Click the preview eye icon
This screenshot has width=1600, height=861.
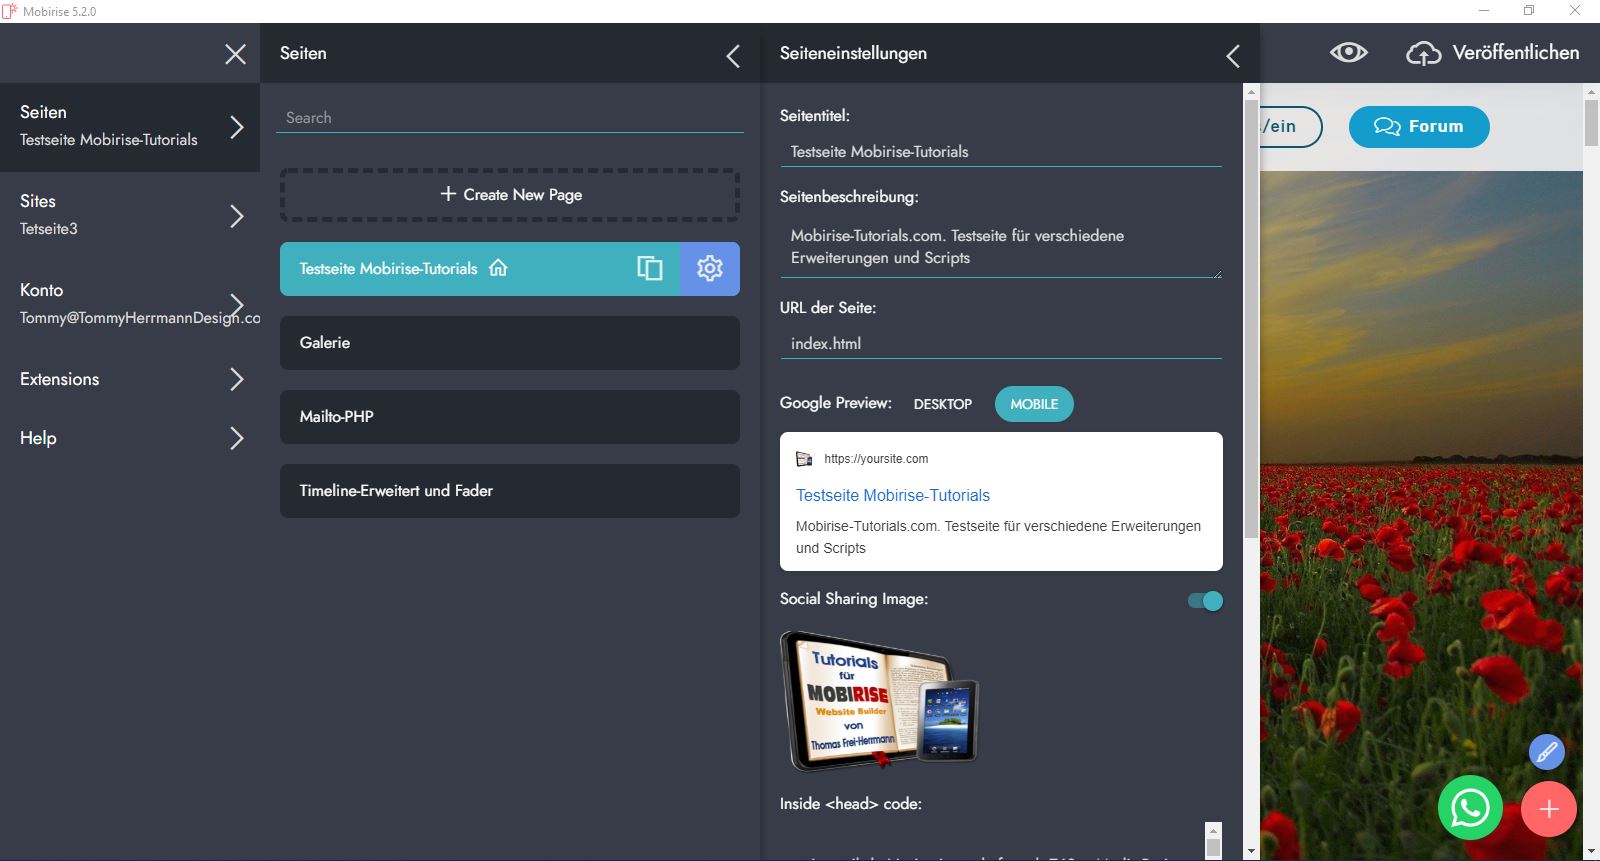tap(1348, 53)
